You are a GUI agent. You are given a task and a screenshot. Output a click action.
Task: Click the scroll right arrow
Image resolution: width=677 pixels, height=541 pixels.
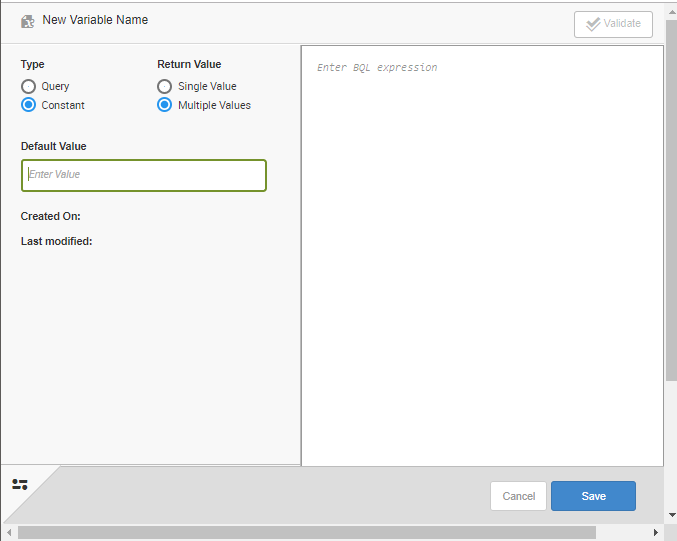655,533
